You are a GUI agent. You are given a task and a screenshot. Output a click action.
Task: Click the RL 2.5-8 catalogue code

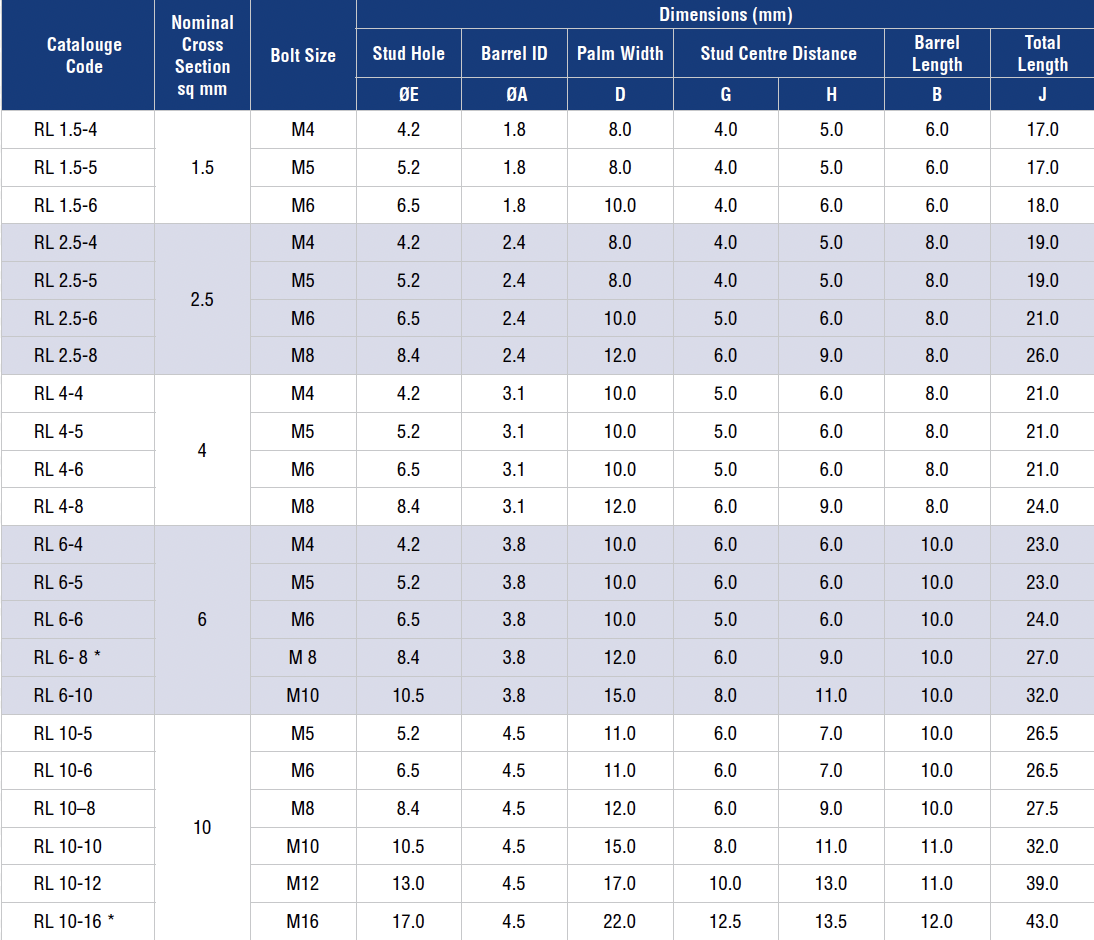coord(66,356)
